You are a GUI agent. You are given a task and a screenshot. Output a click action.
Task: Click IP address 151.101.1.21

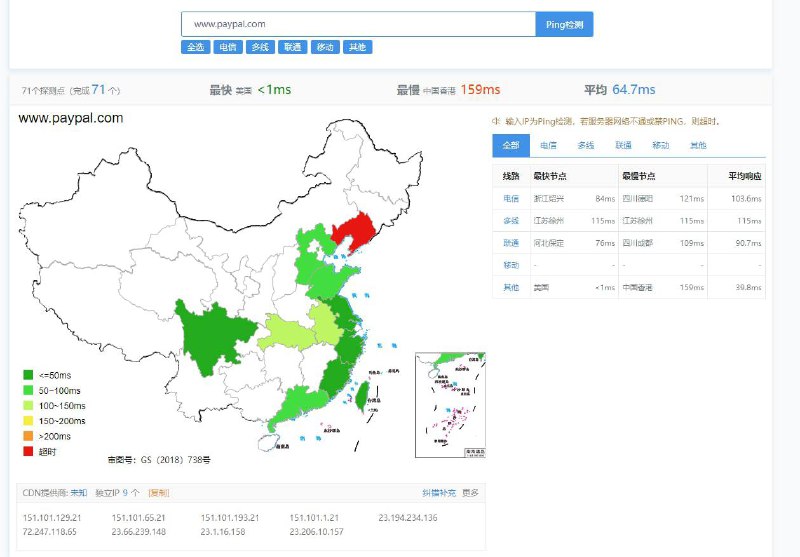pyautogui.click(x=314, y=518)
